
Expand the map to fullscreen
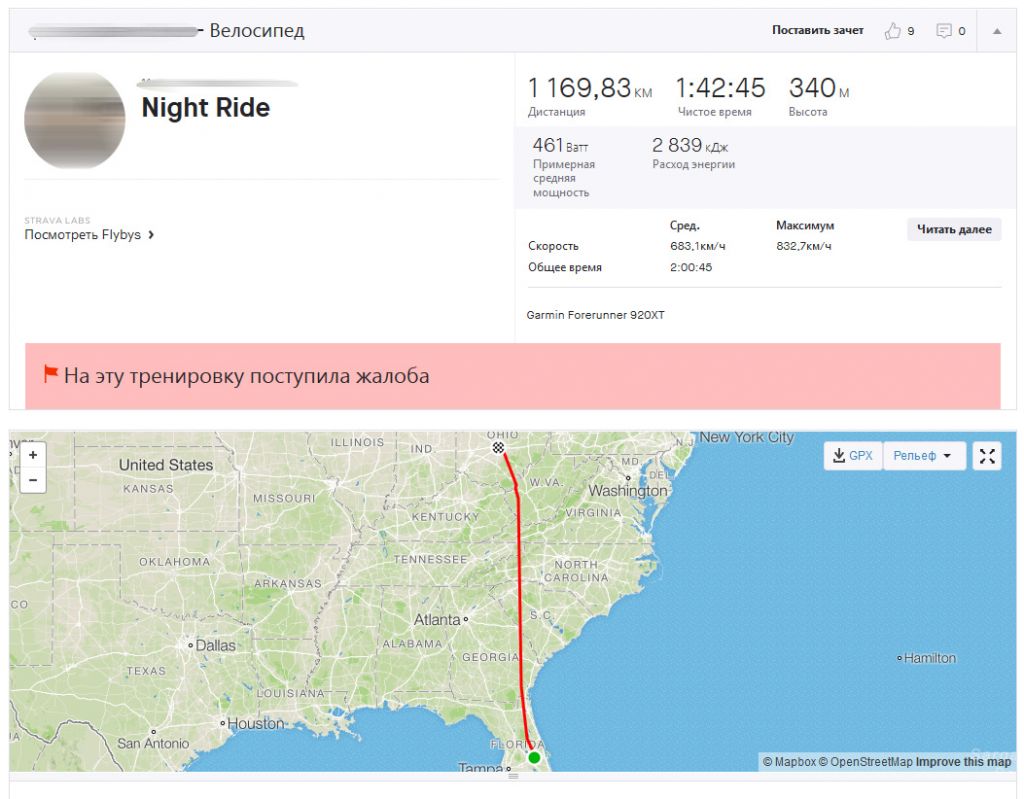coord(987,456)
